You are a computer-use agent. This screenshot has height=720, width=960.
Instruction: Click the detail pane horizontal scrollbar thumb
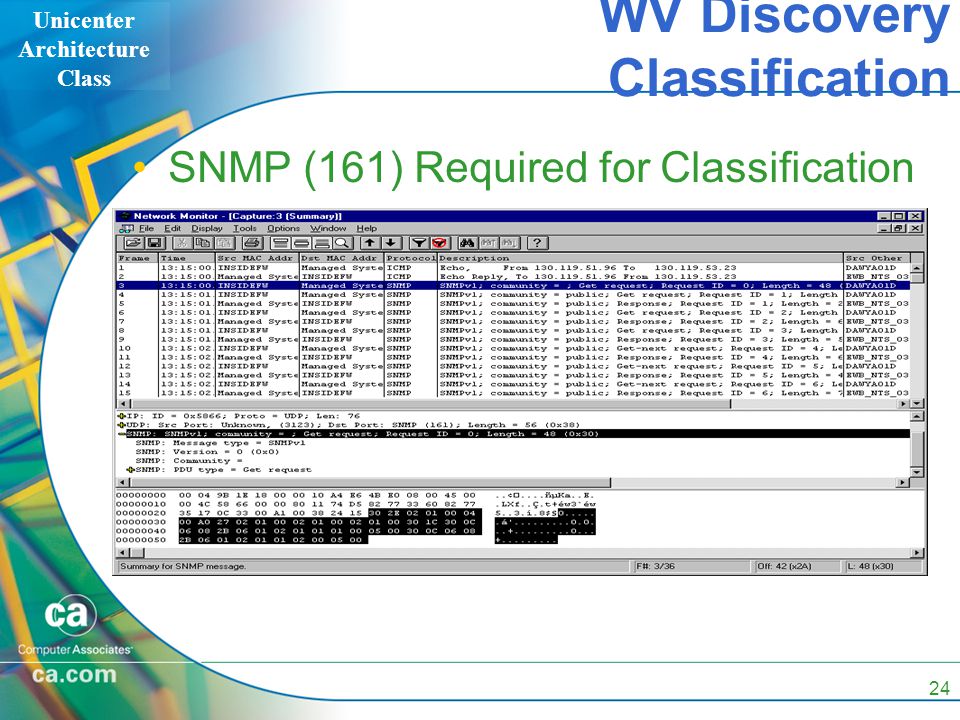click(371, 482)
